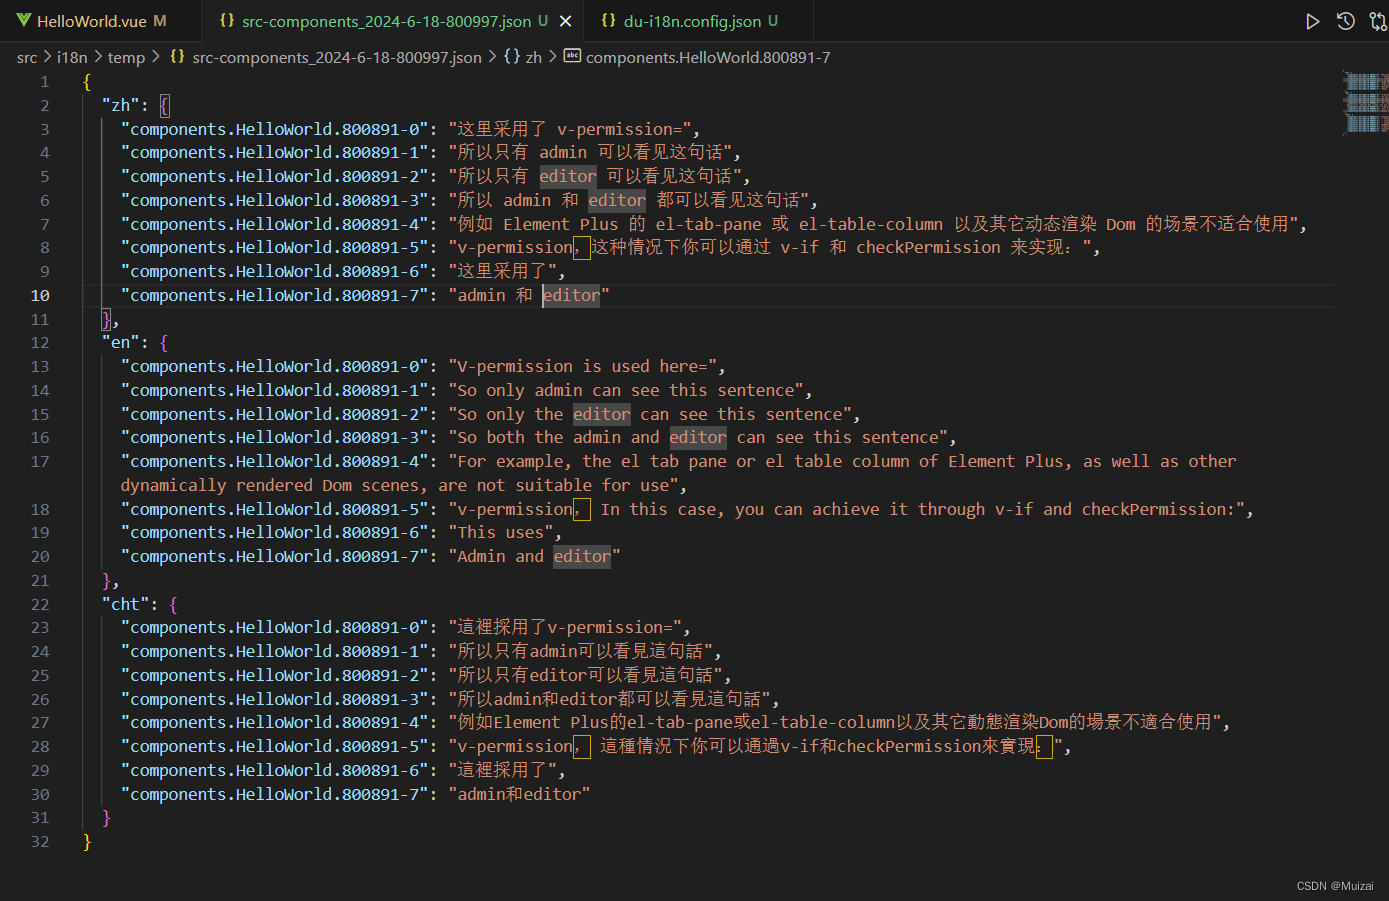1389x901 pixels.
Task: Click the braces icon on the src-components tab
Action: pyautogui.click(x=227, y=21)
